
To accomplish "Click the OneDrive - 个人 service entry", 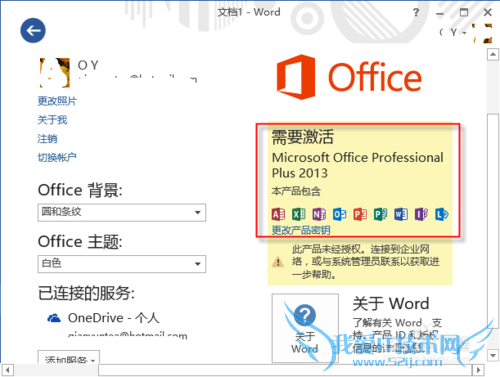I will pyautogui.click(x=113, y=318).
